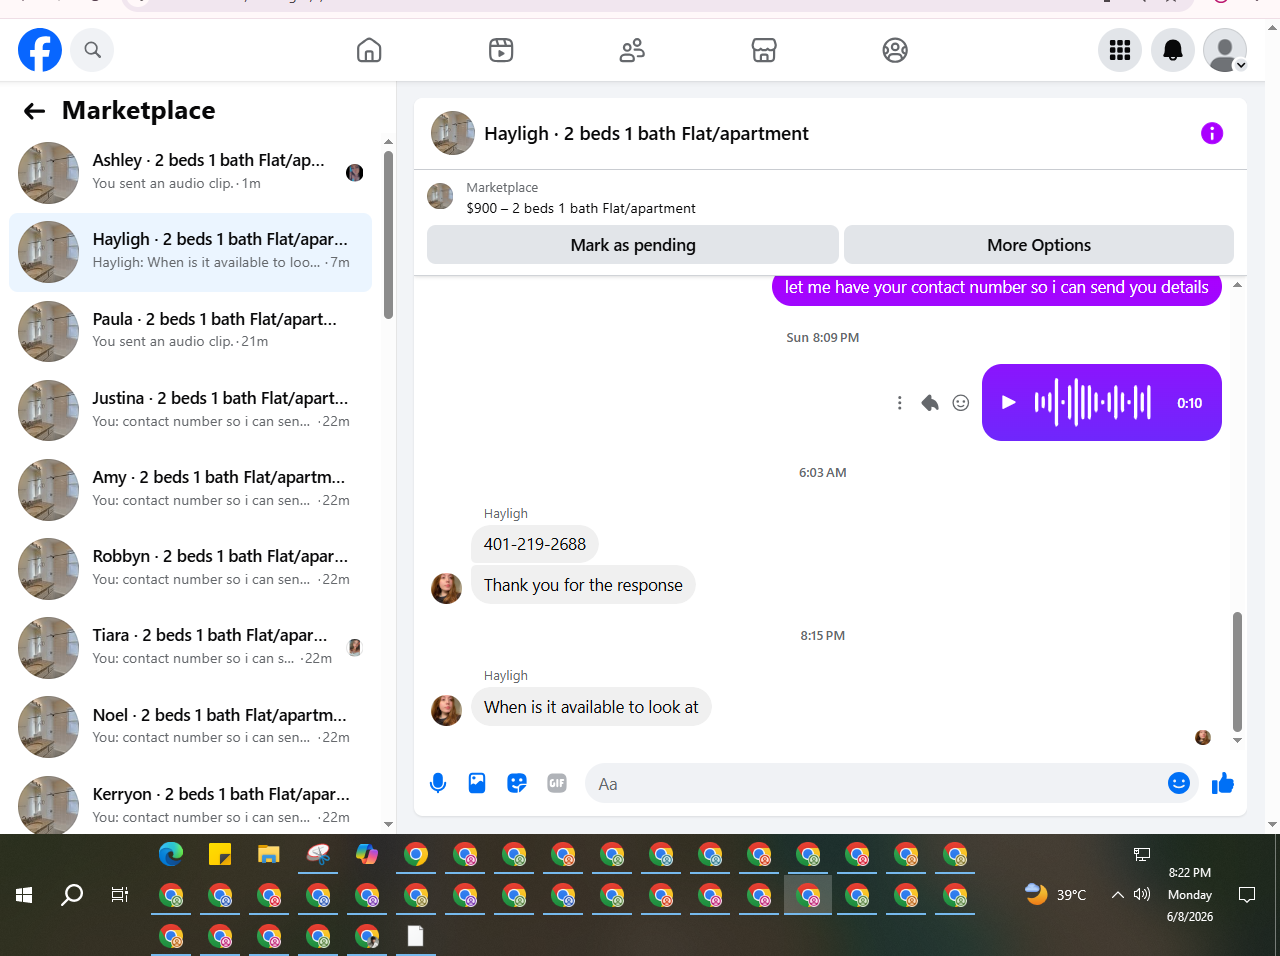The height and width of the screenshot is (956, 1280).
Task: Reply to the audio clip message
Action: (930, 403)
